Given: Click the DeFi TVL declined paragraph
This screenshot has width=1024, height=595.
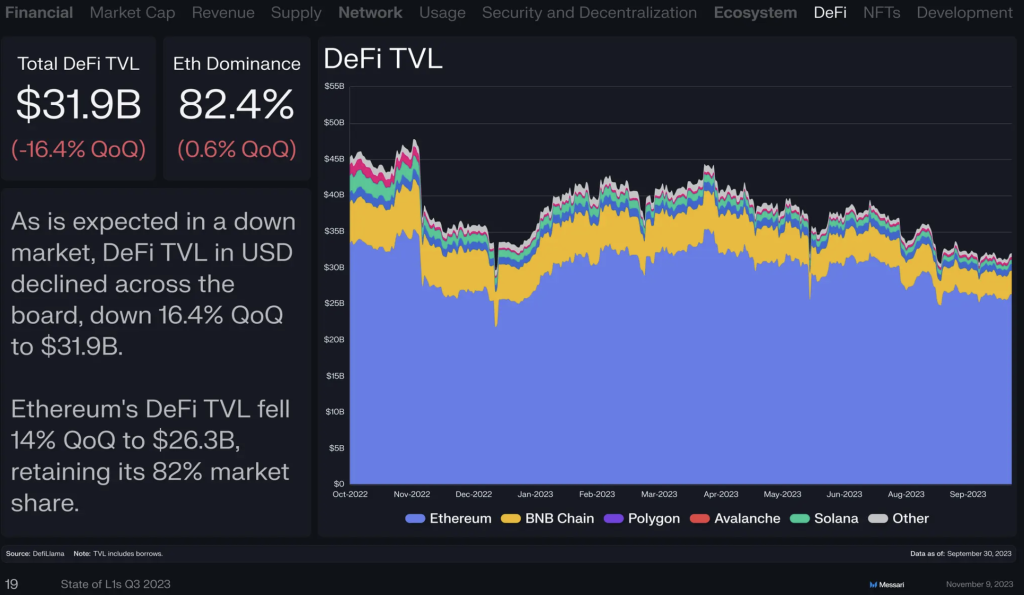Looking at the screenshot, I should pyautogui.click(x=153, y=284).
